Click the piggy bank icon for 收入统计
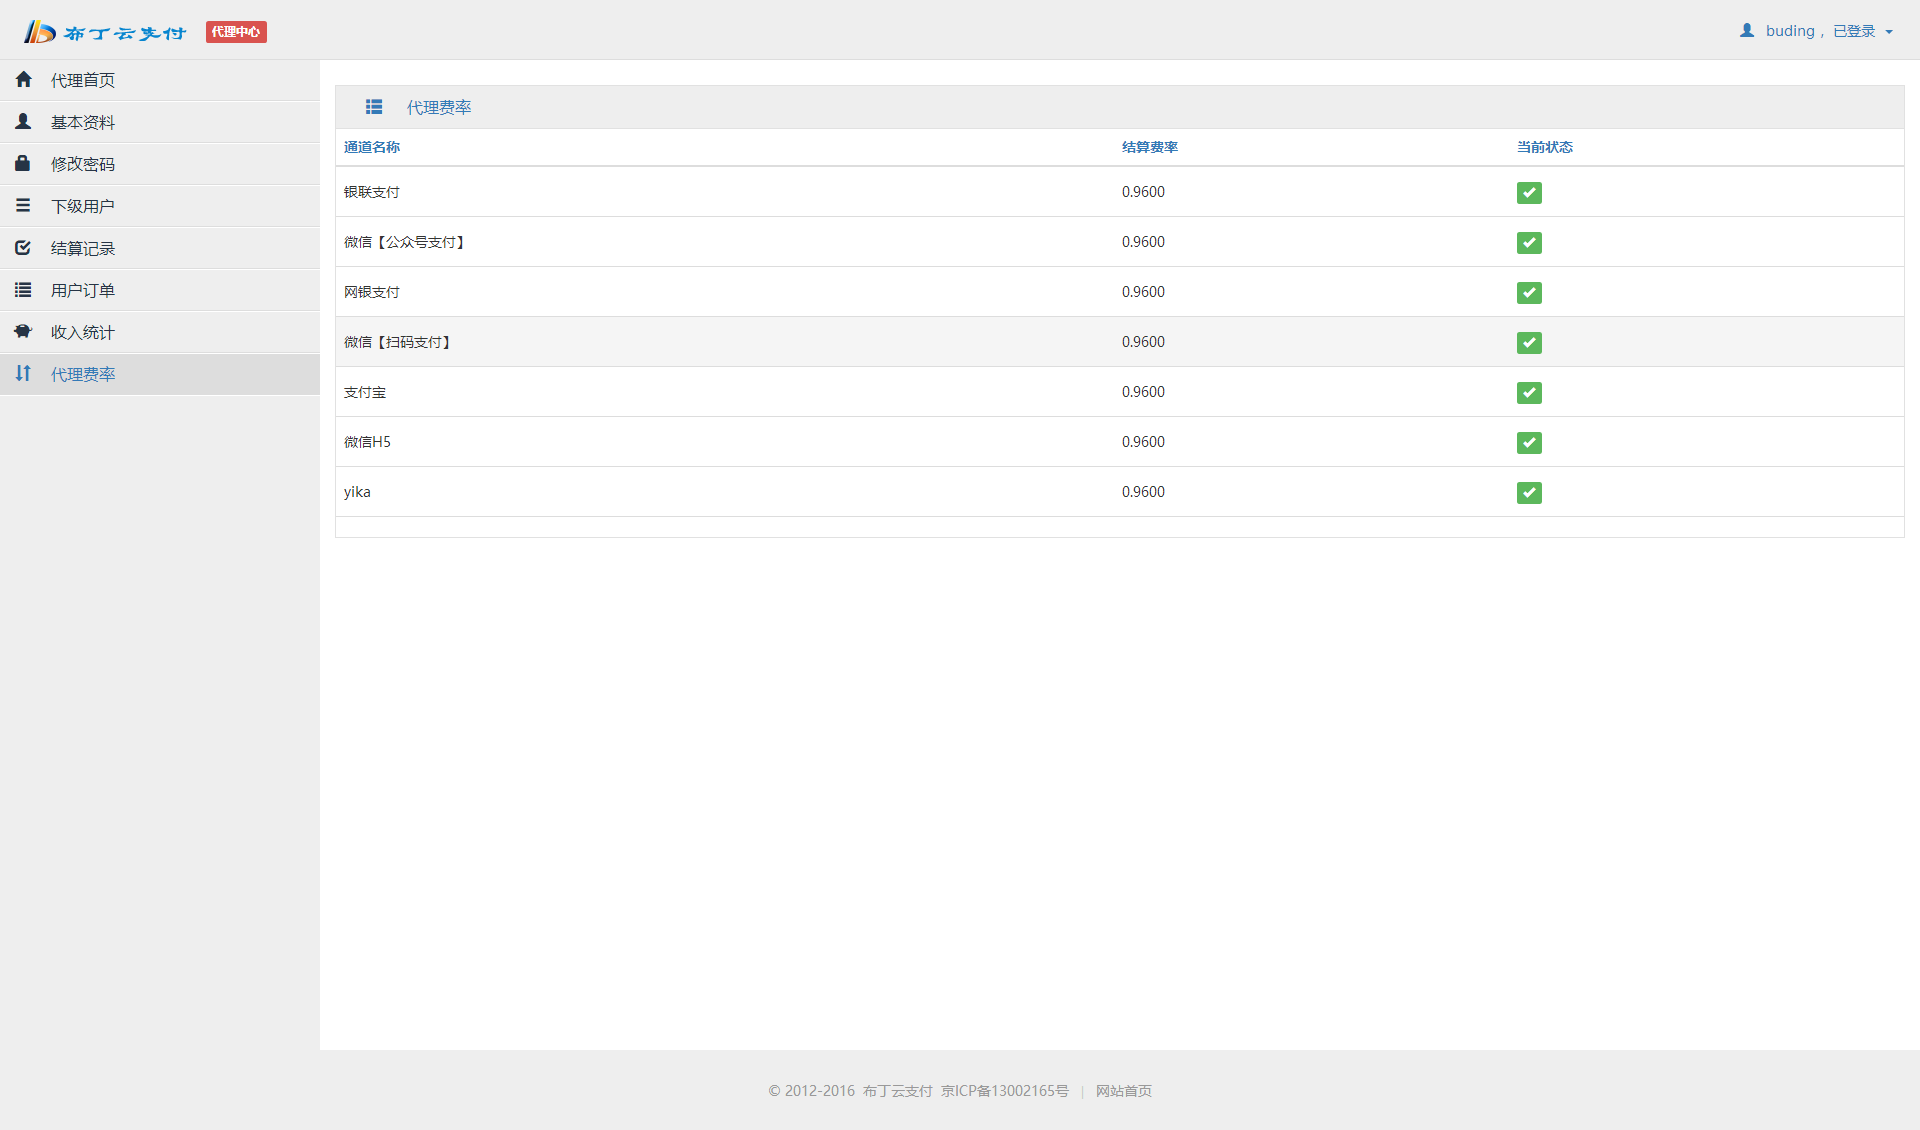Image resolution: width=1920 pixels, height=1130 pixels. coord(23,331)
